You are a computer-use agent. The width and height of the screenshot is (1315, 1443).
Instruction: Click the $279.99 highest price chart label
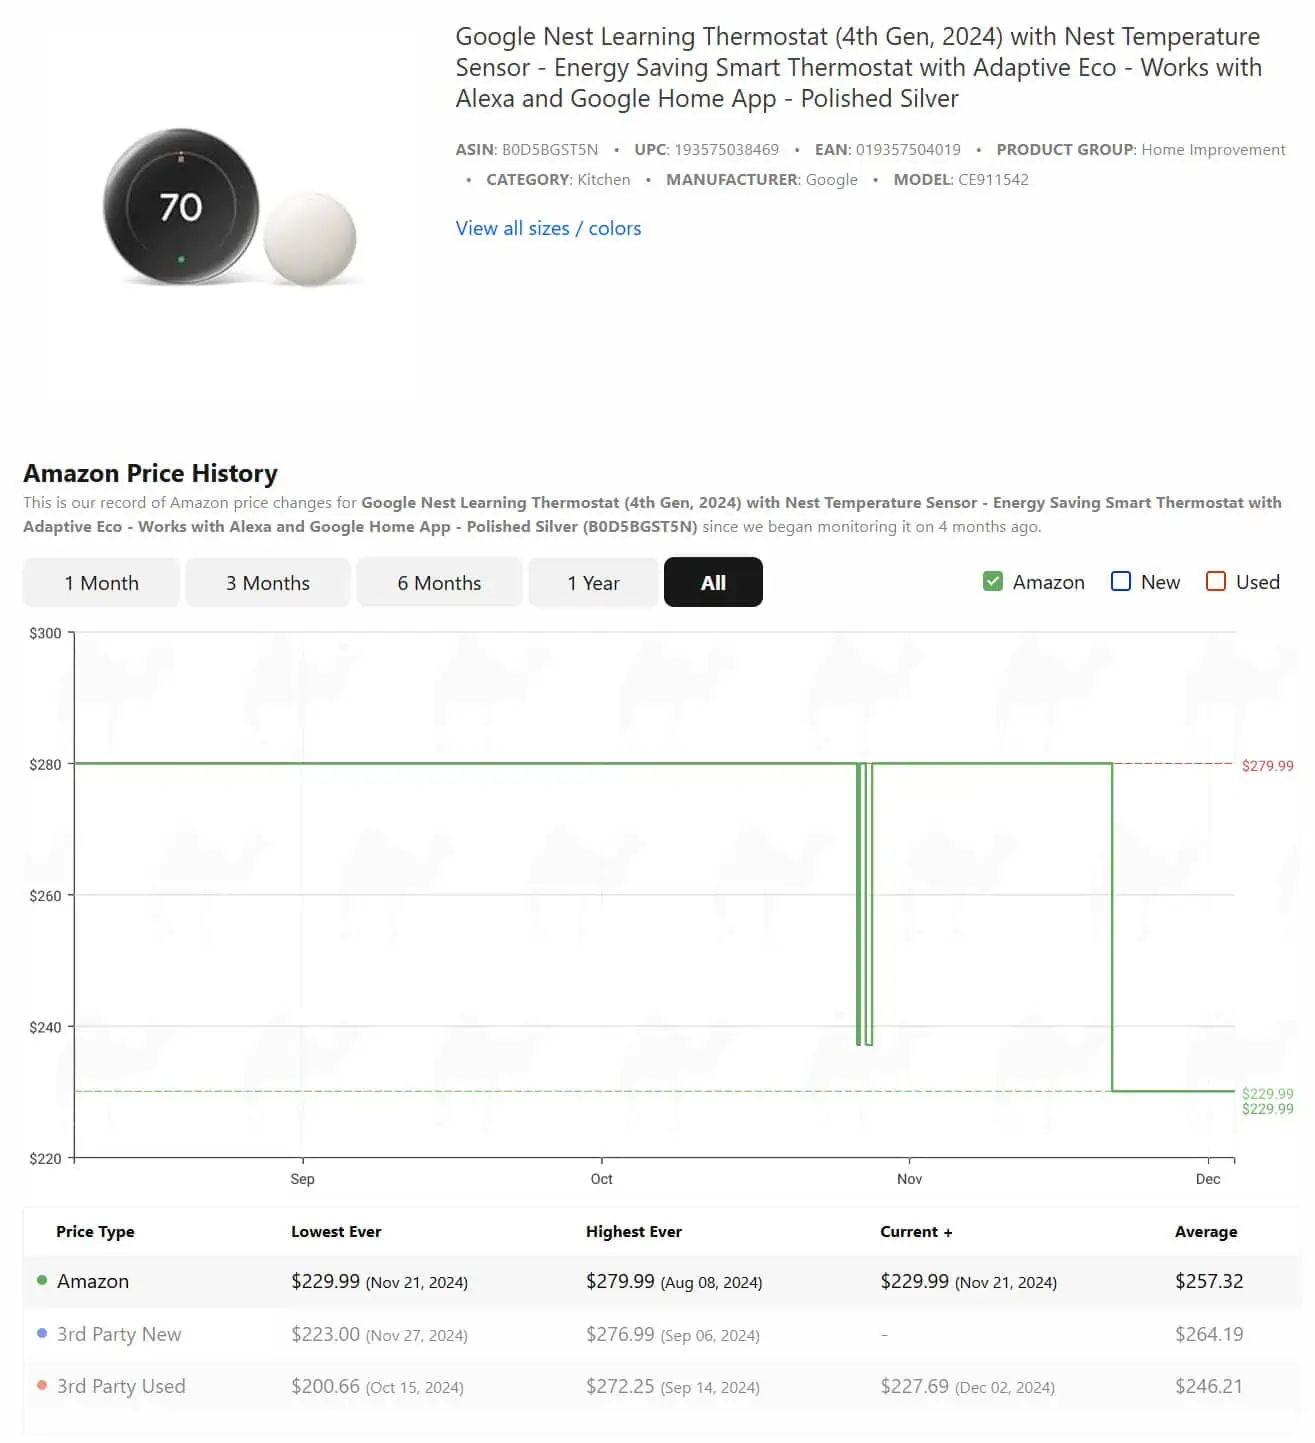(x=1267, y=766)
